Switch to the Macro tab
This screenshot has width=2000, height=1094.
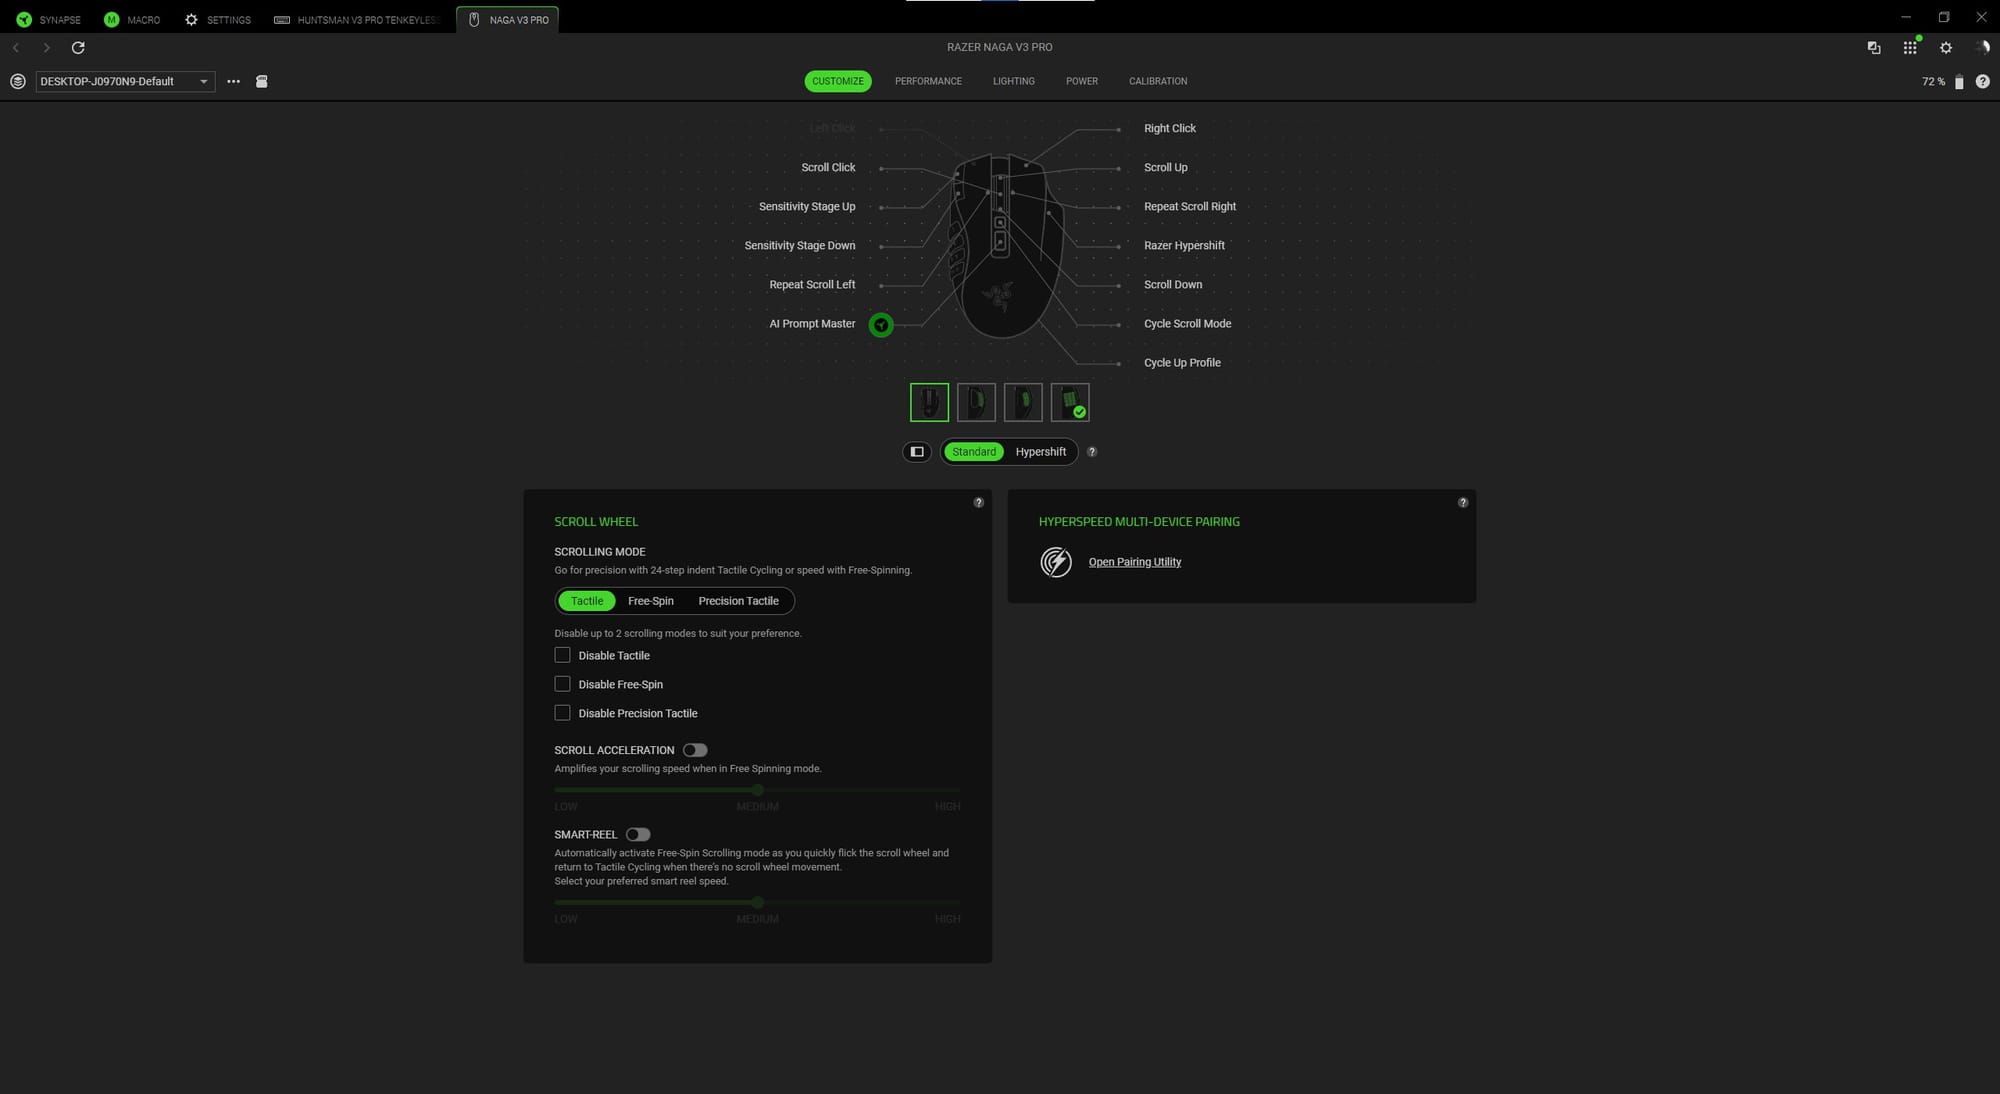(x=132, y=20)
